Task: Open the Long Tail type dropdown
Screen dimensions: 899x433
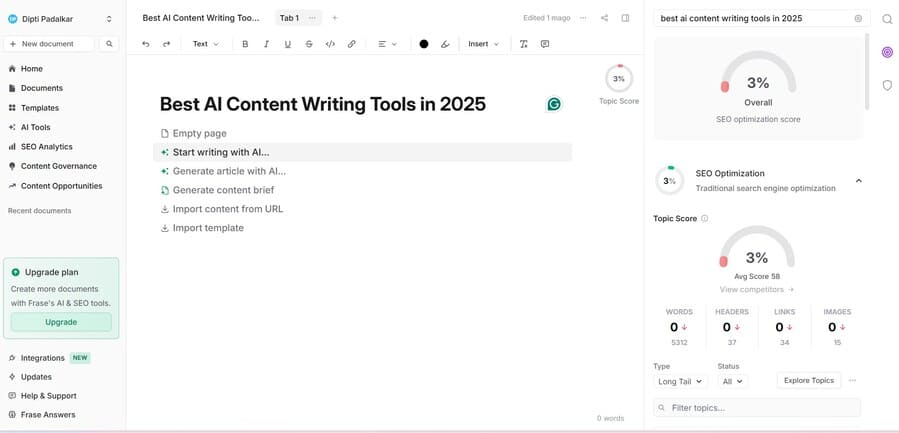Action: click(x=681, y=381)
